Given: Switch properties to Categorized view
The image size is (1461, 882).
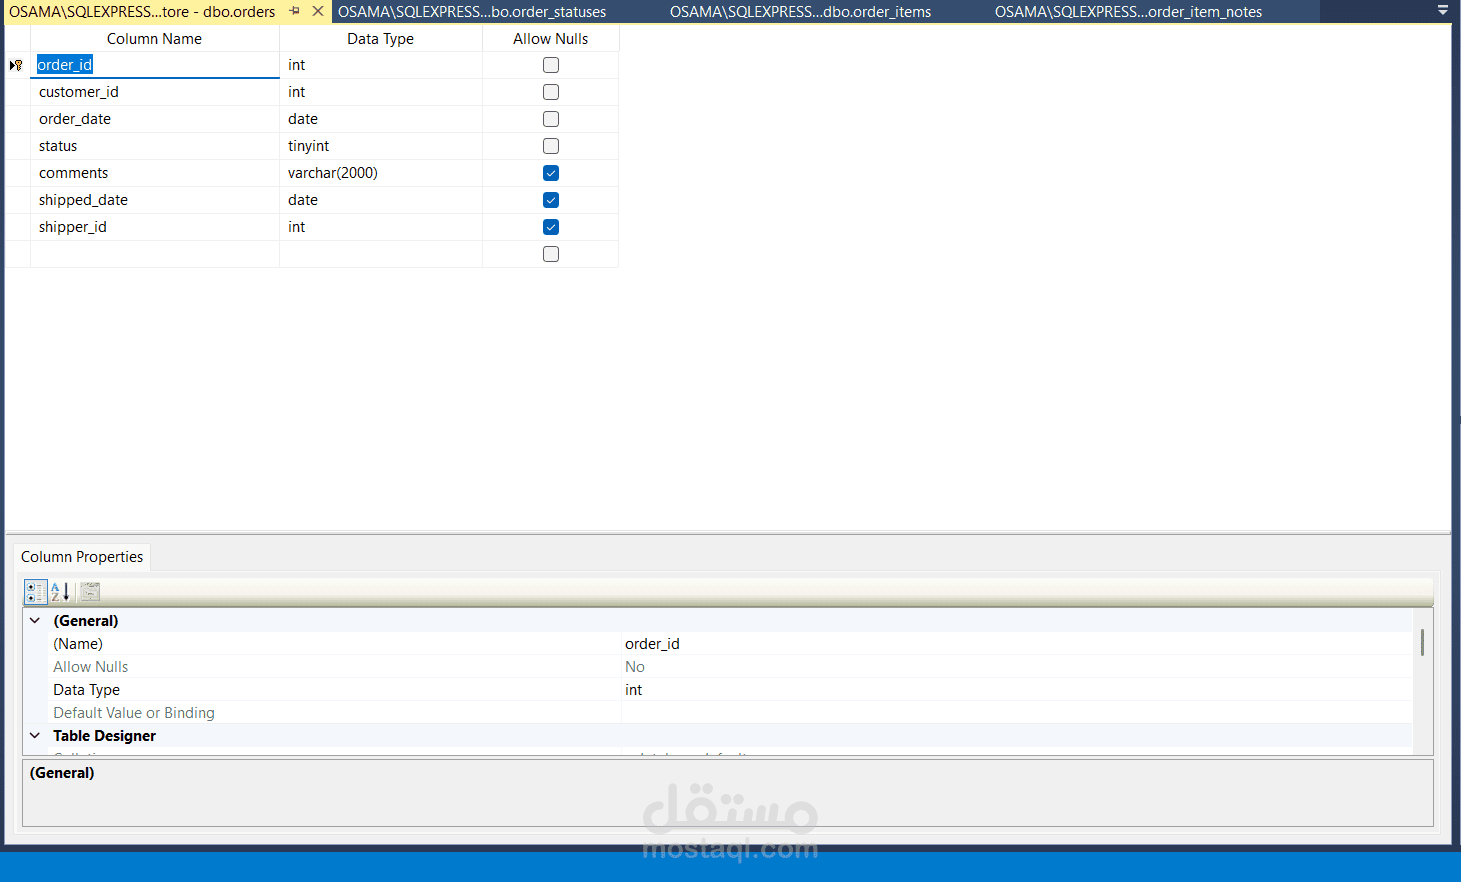Looking at the screenshot, I should pos(36,592).
